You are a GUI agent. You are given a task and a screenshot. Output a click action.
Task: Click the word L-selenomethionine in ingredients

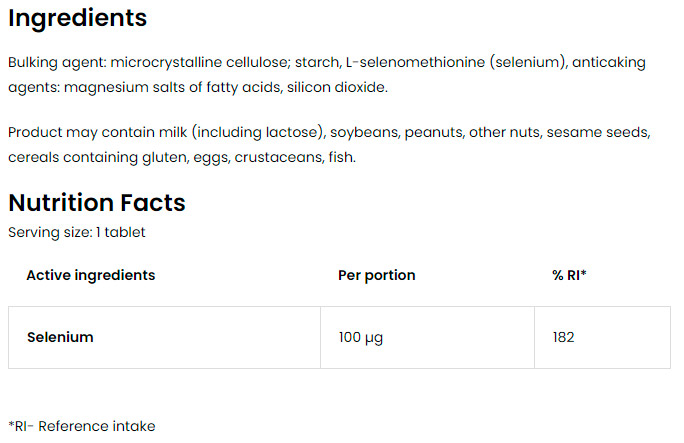(415, 62)
